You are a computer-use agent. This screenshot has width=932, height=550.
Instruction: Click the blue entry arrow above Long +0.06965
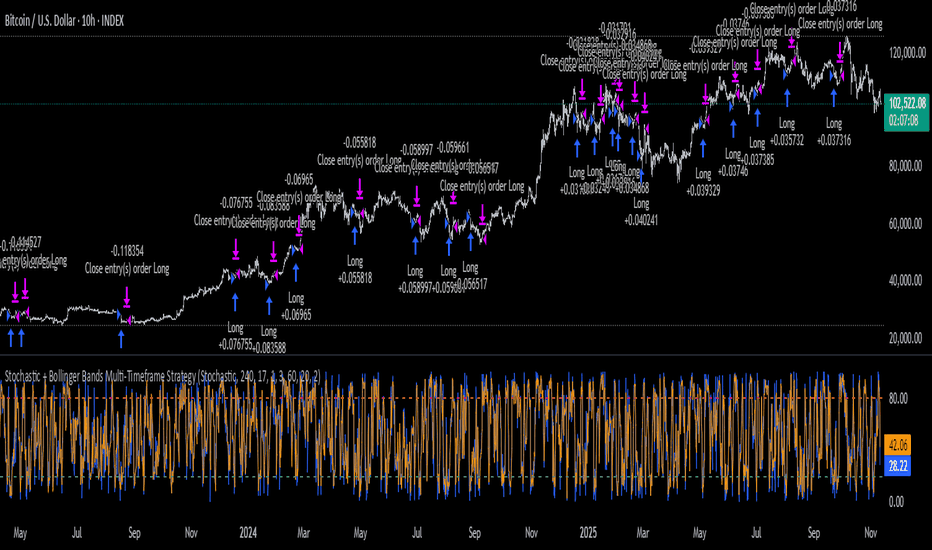(296, 270)
